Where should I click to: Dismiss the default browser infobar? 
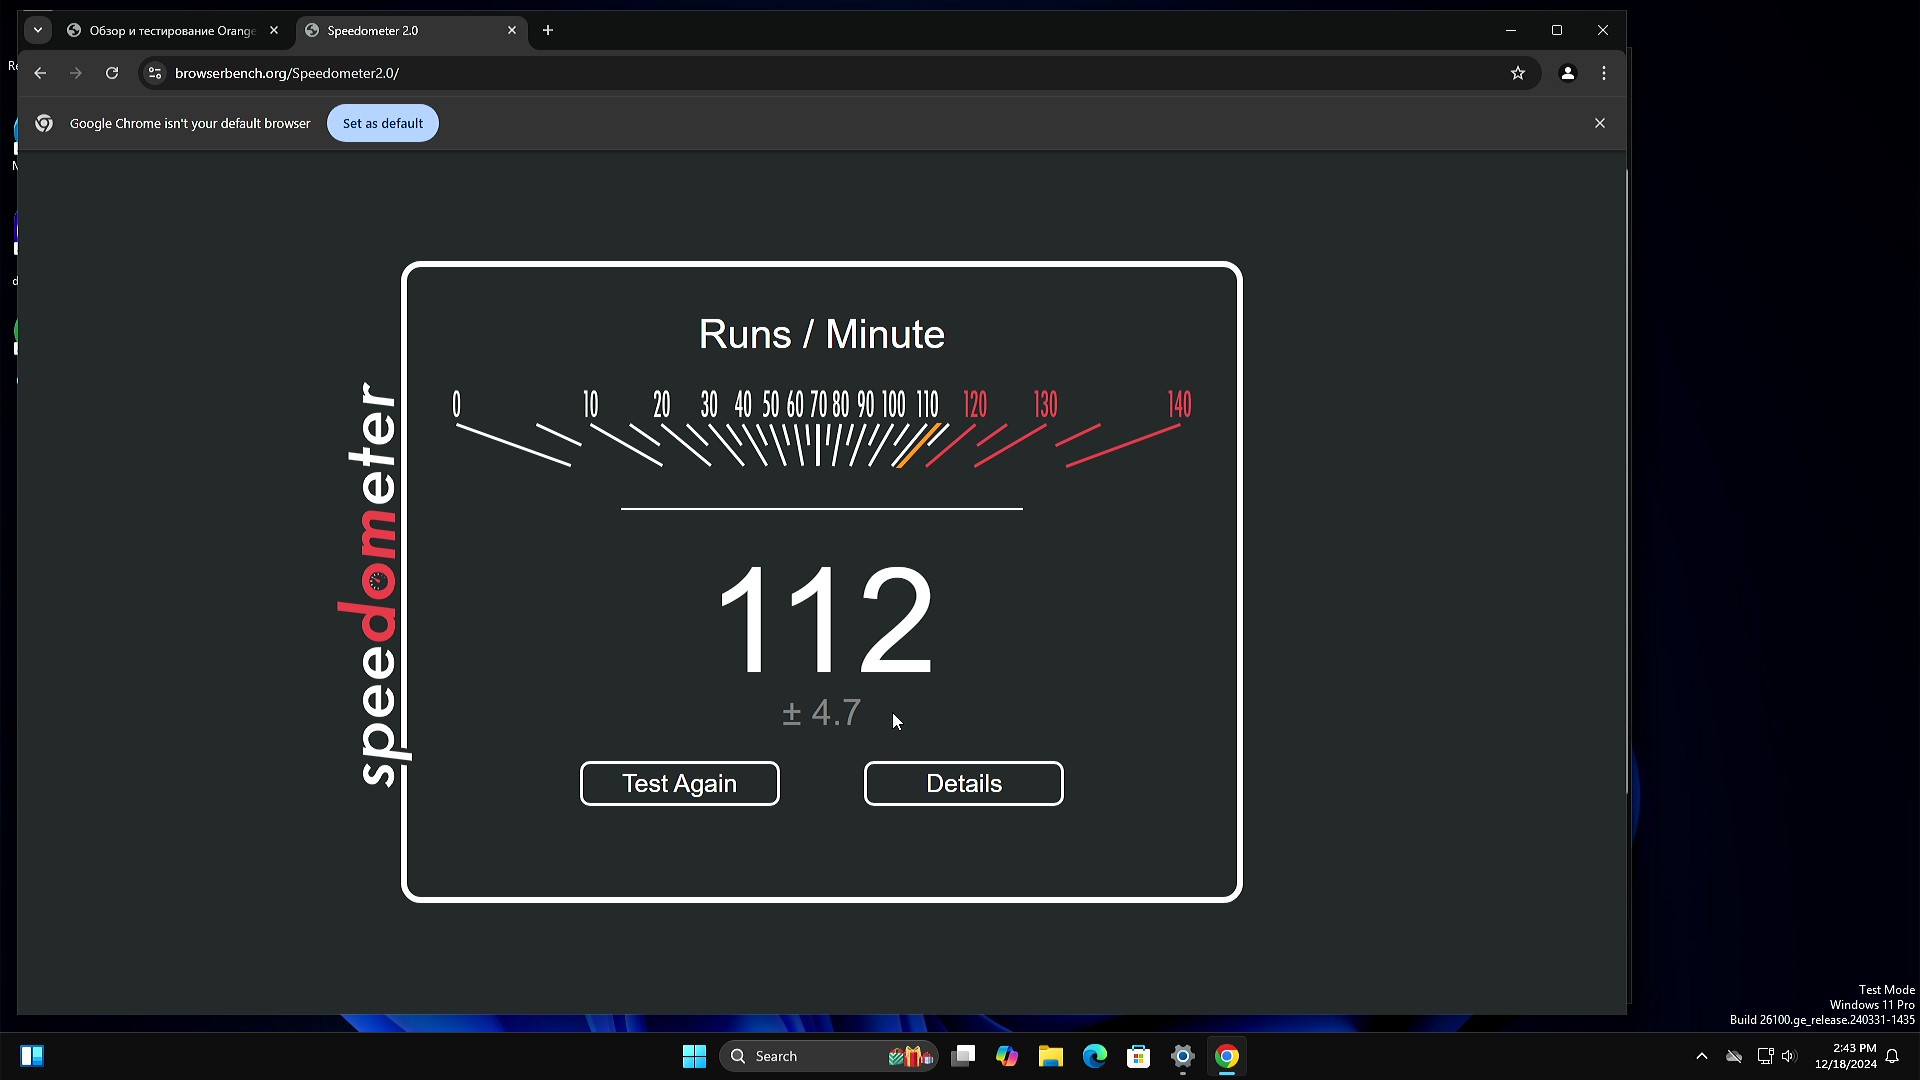(x=1599, y=123)
